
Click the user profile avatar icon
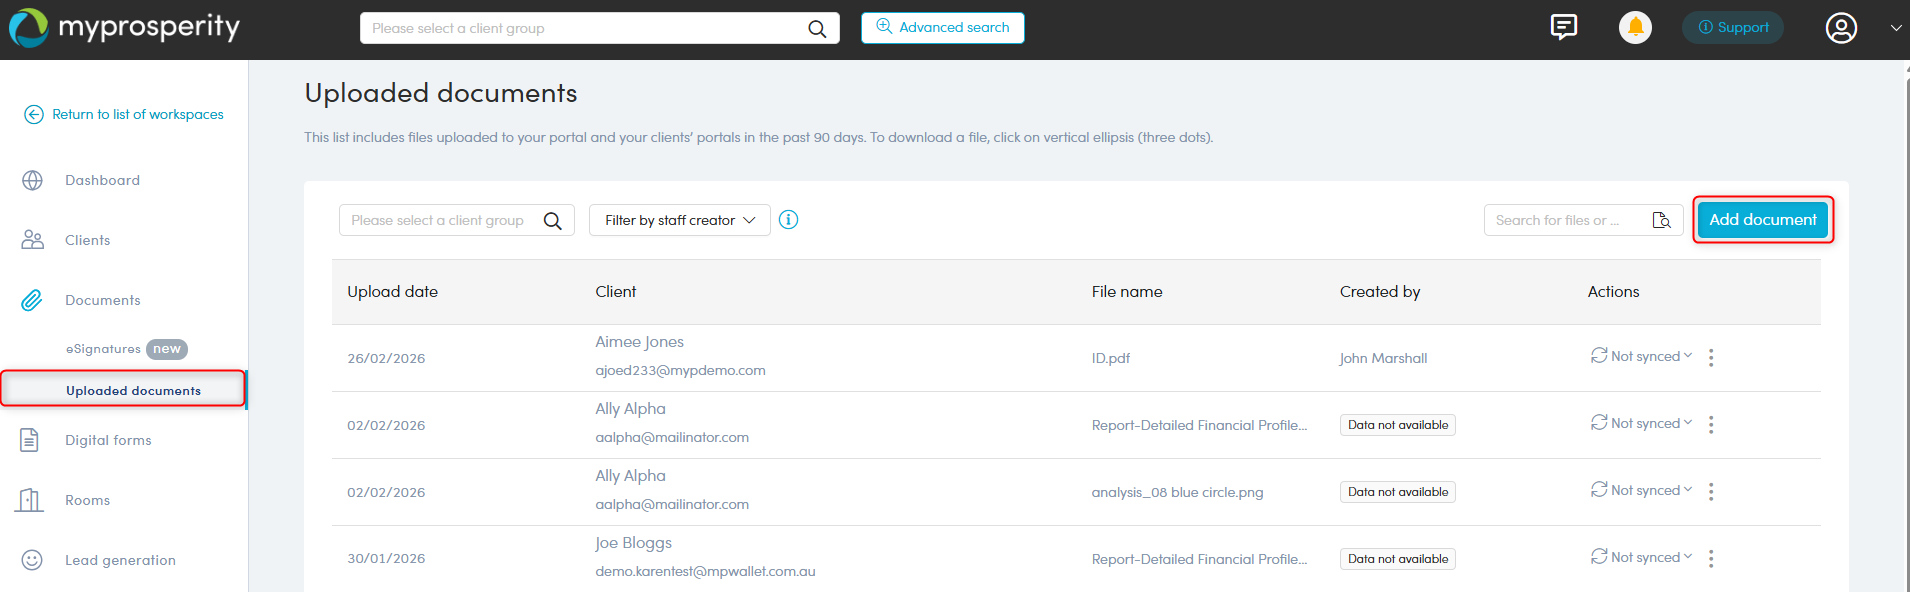1841,28
